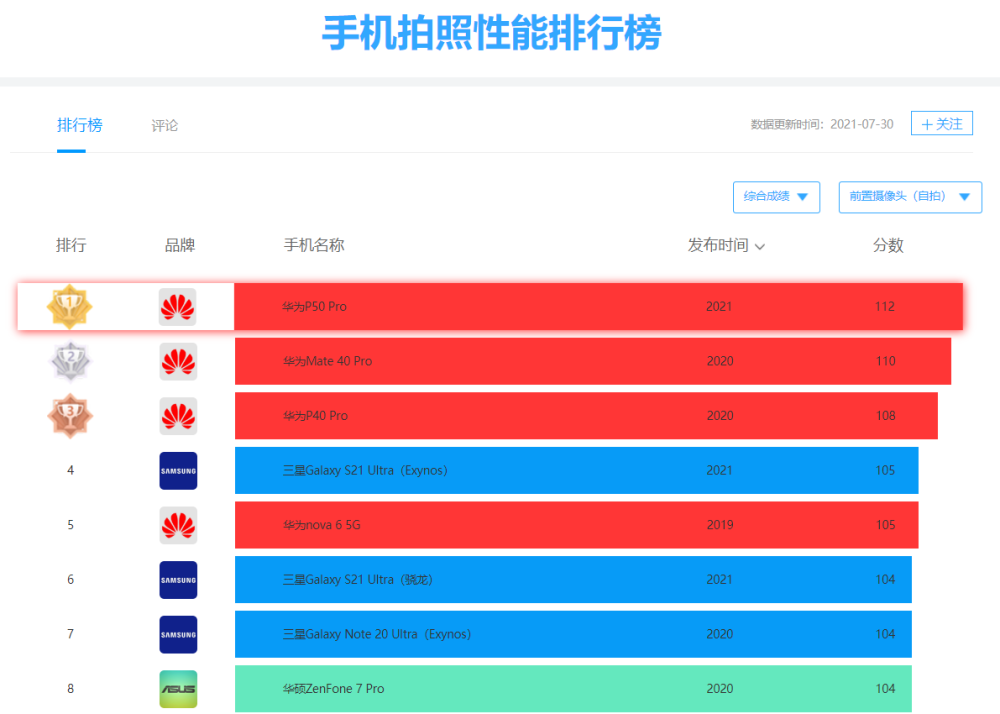
Task: Click the ＋关注 follow button
Action: point(941,124)
